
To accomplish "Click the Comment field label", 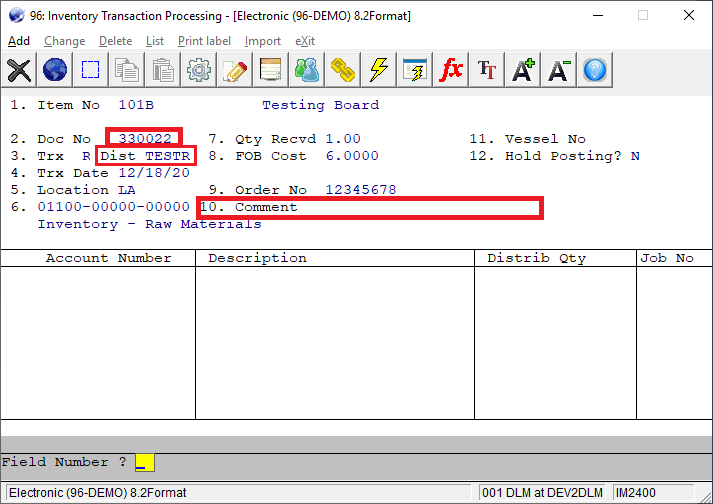I will [266, 207].
